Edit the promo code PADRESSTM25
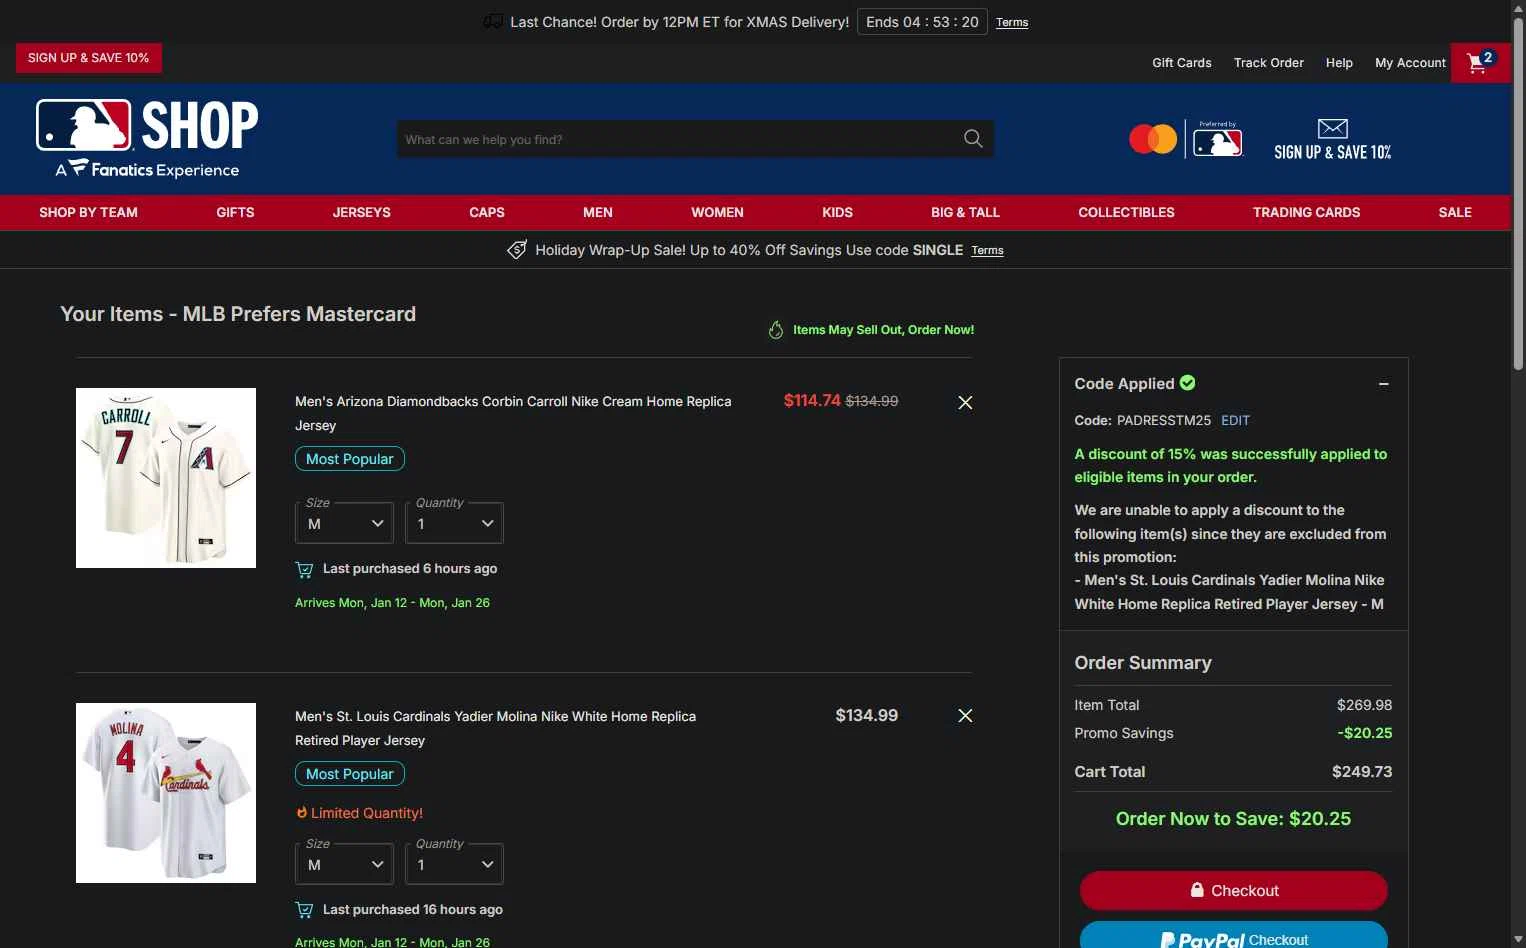 tap(1235, 420)
